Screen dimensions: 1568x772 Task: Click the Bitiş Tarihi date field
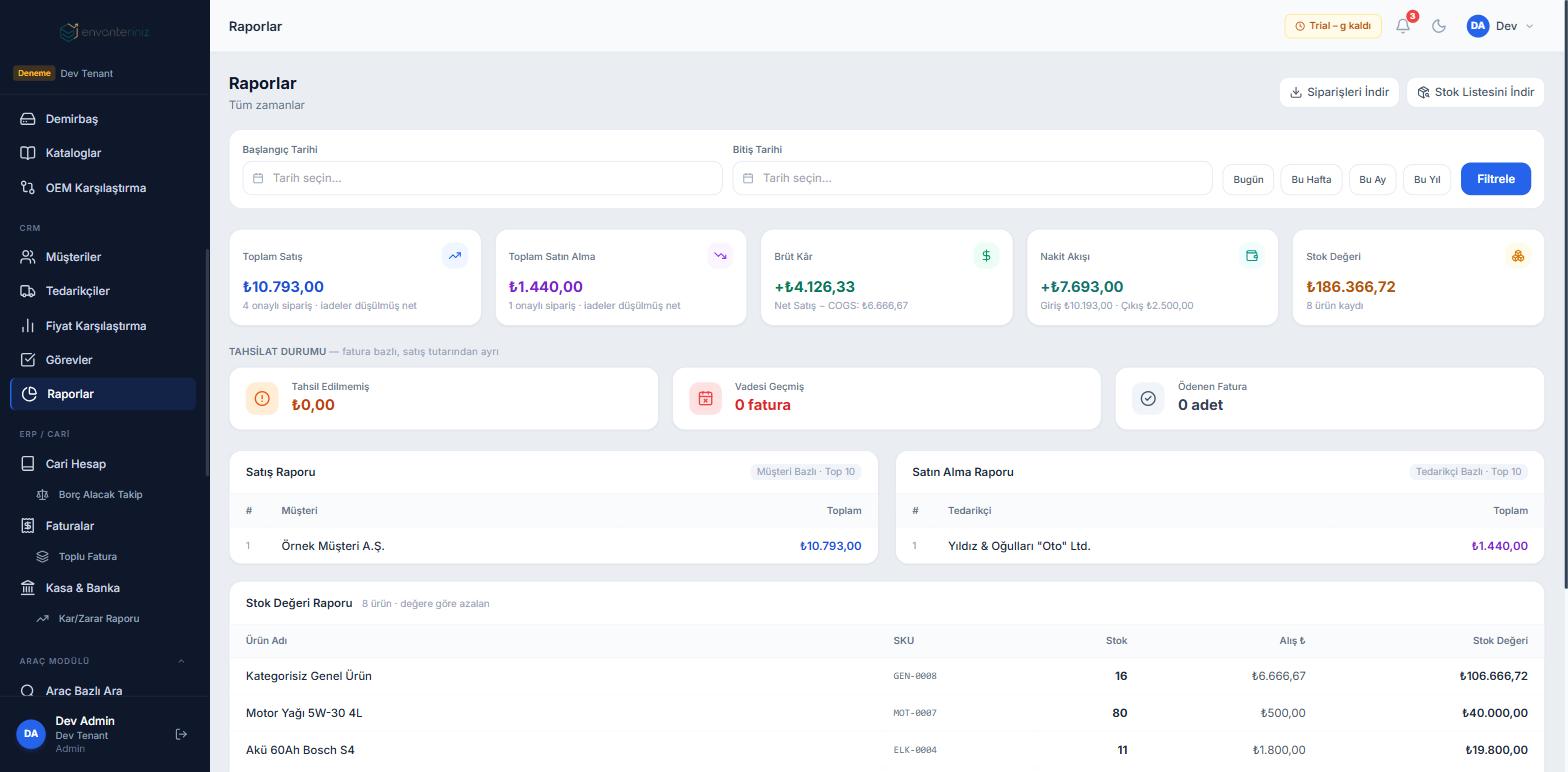pos(972,178)
